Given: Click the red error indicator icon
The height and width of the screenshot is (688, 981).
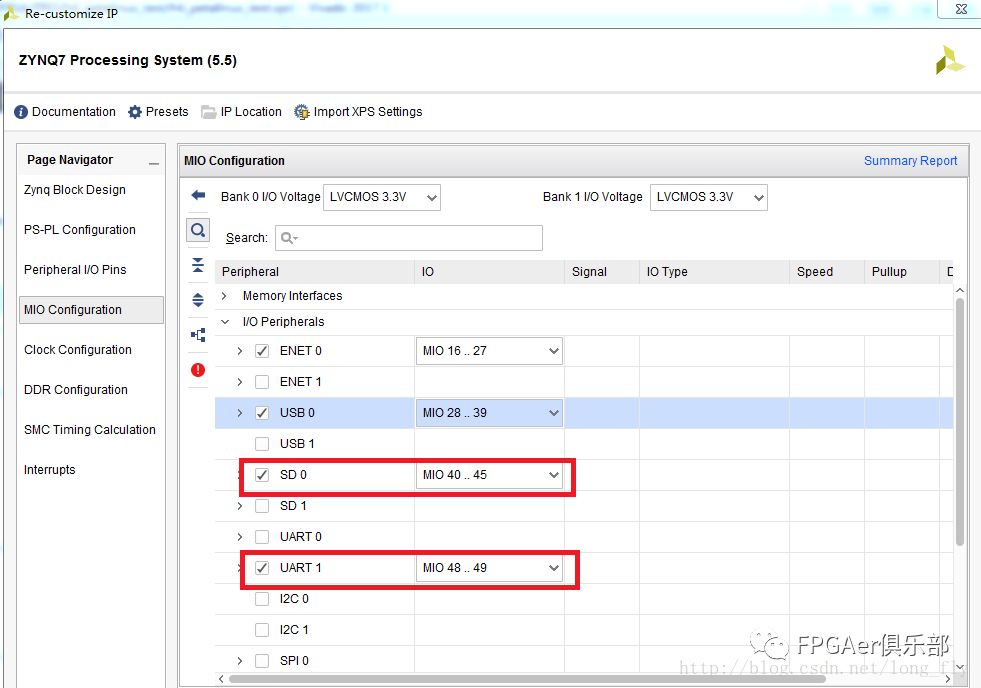Looking at the screenshot, I should [x=198, y=370].
